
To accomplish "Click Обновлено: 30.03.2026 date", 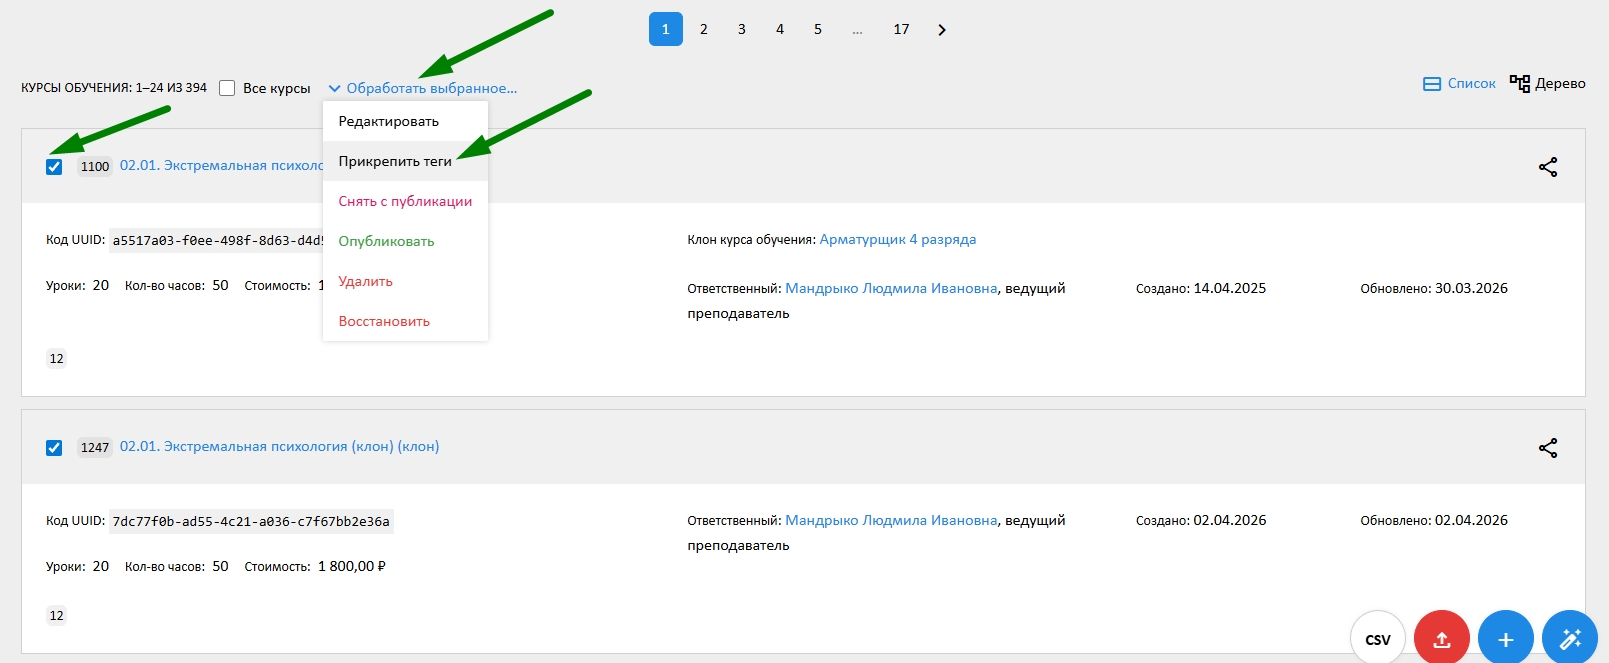I will (x=1434, y=288).
